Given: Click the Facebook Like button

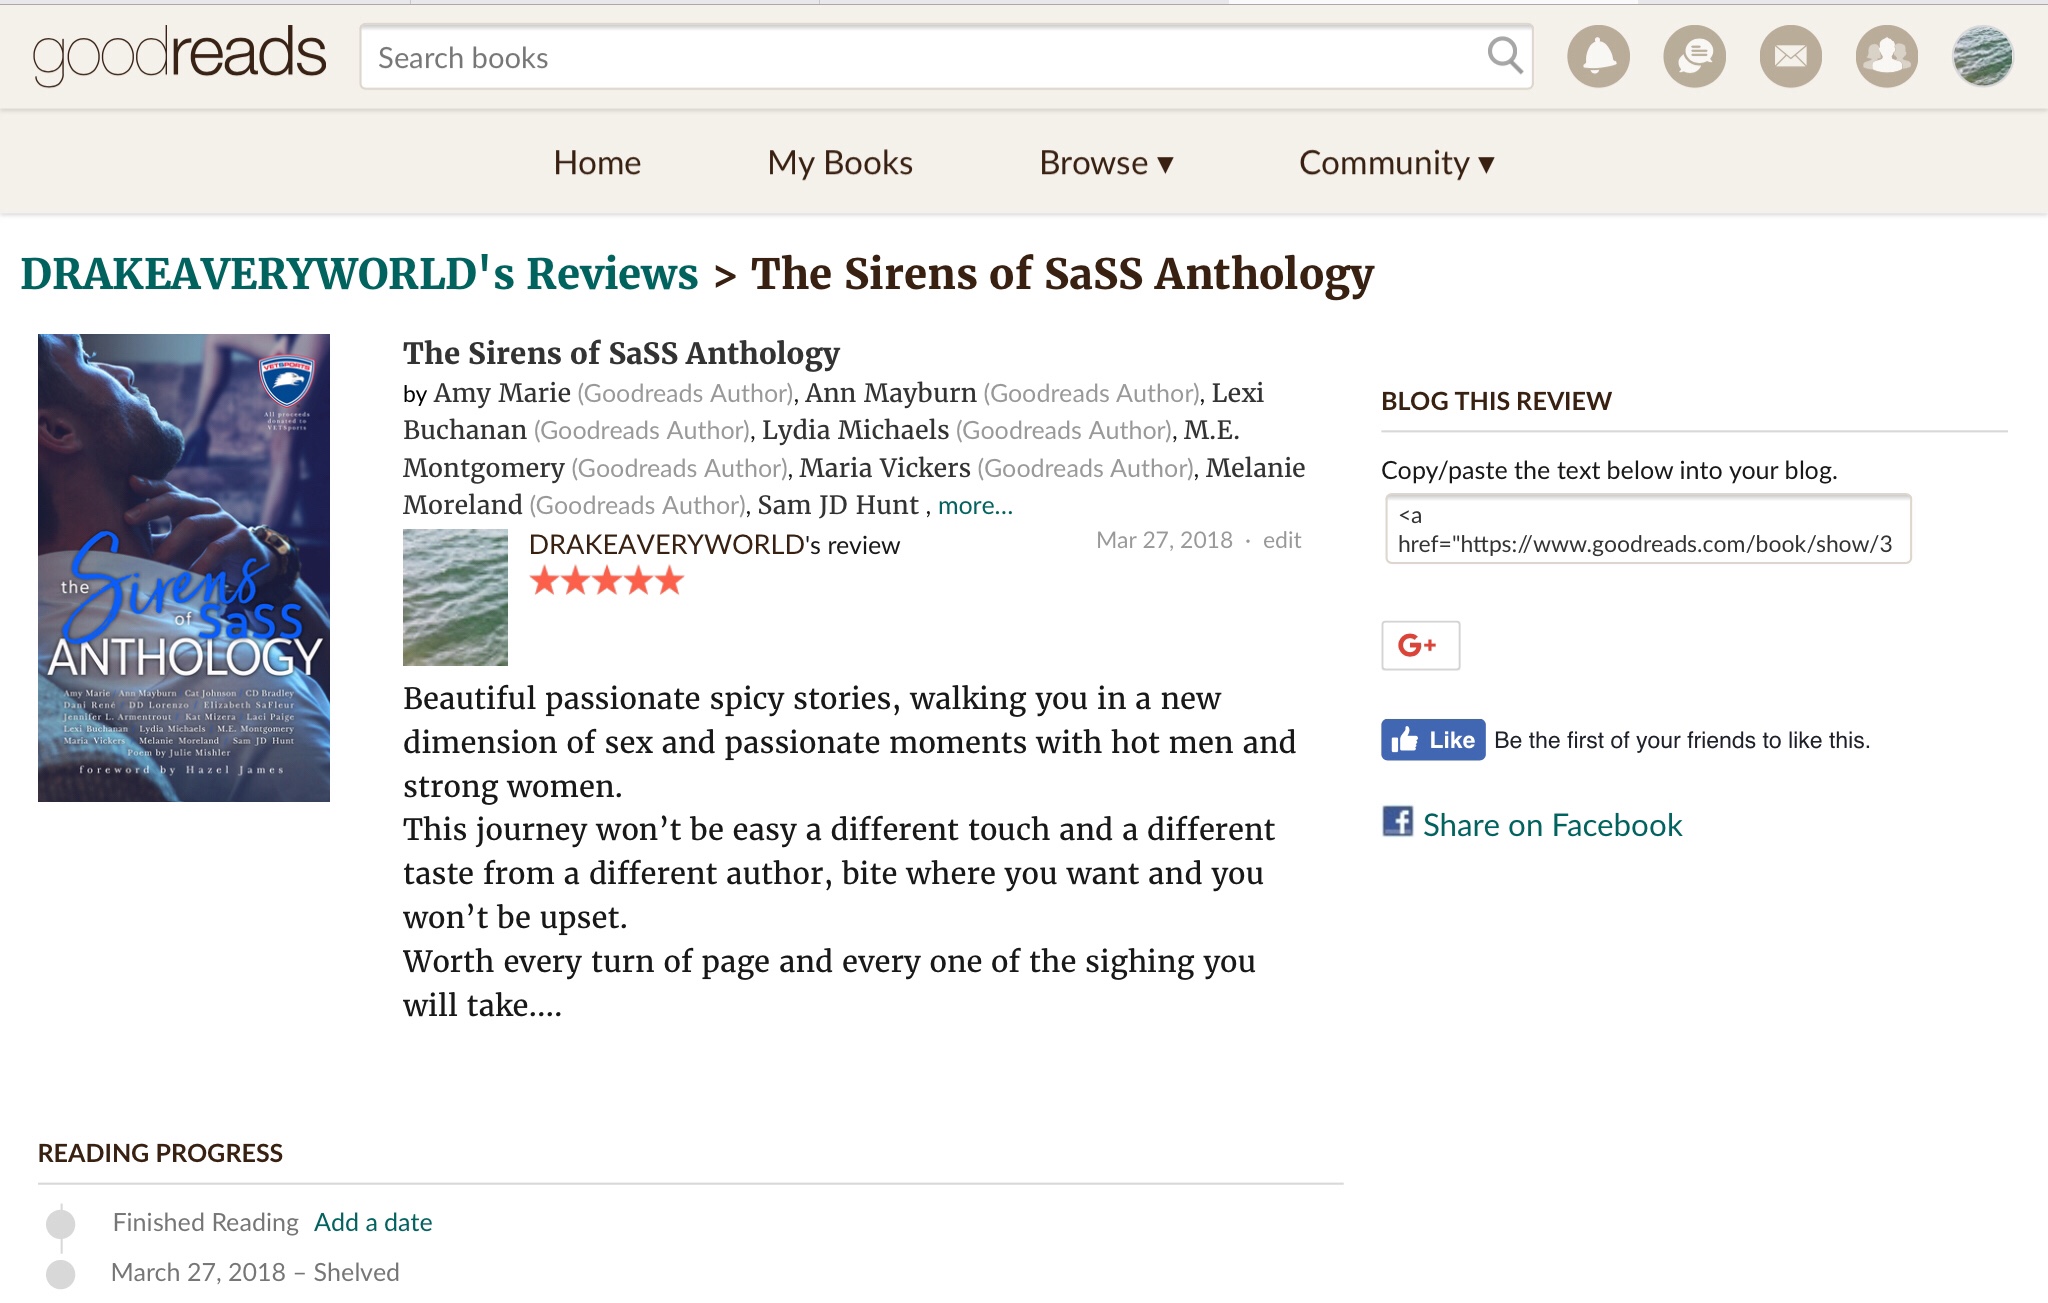Looking at the screenshot, I should coord(1433,740).
